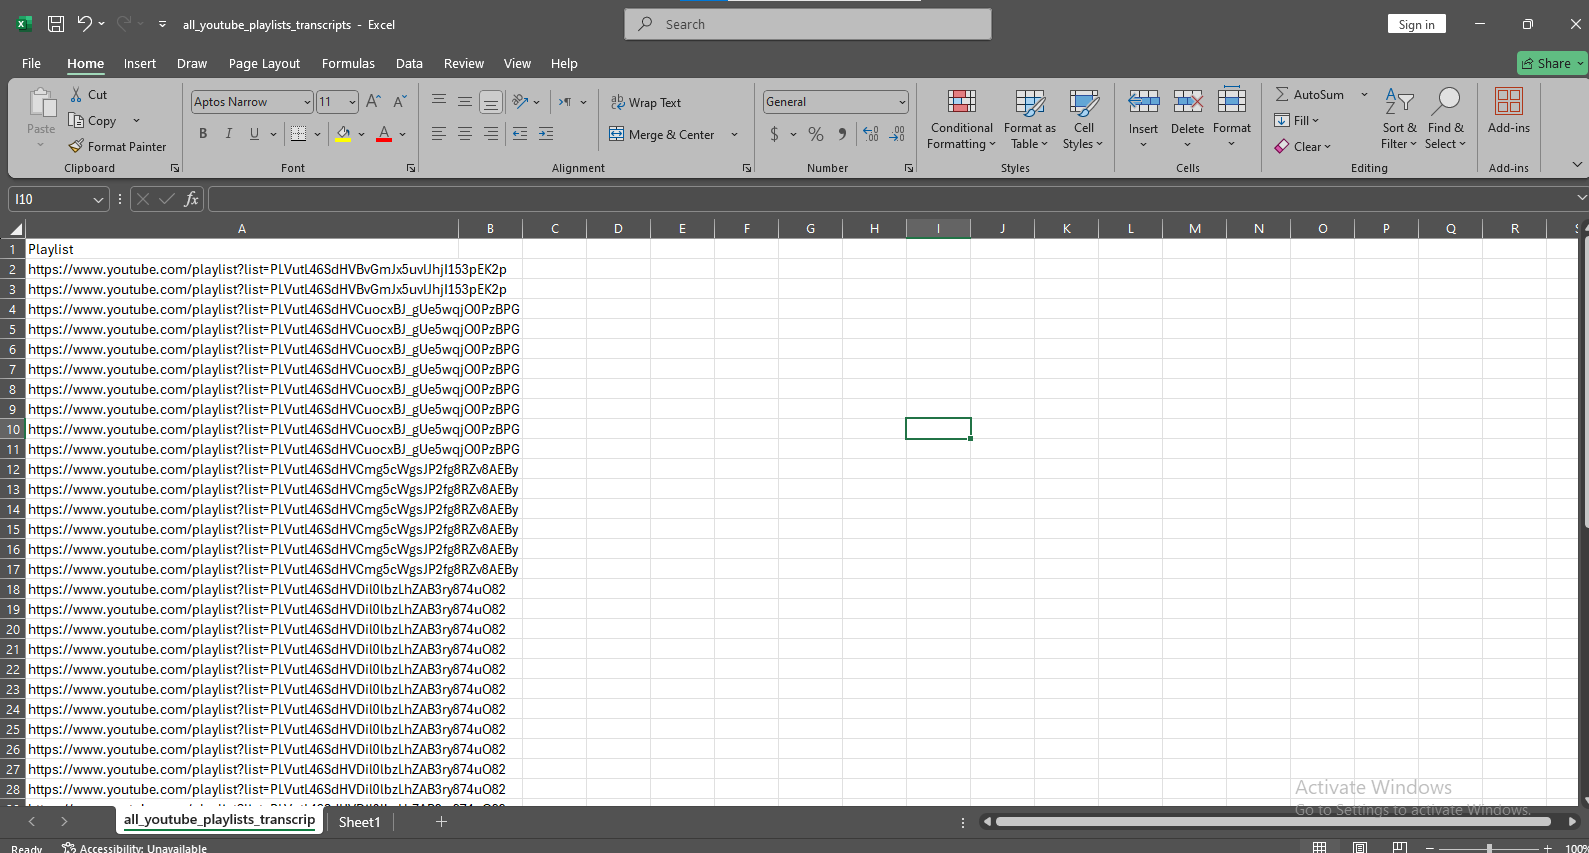This screenshot has width=1589, height=853.
Task: Open Conditional Formatting options
Action: [961, 120]
